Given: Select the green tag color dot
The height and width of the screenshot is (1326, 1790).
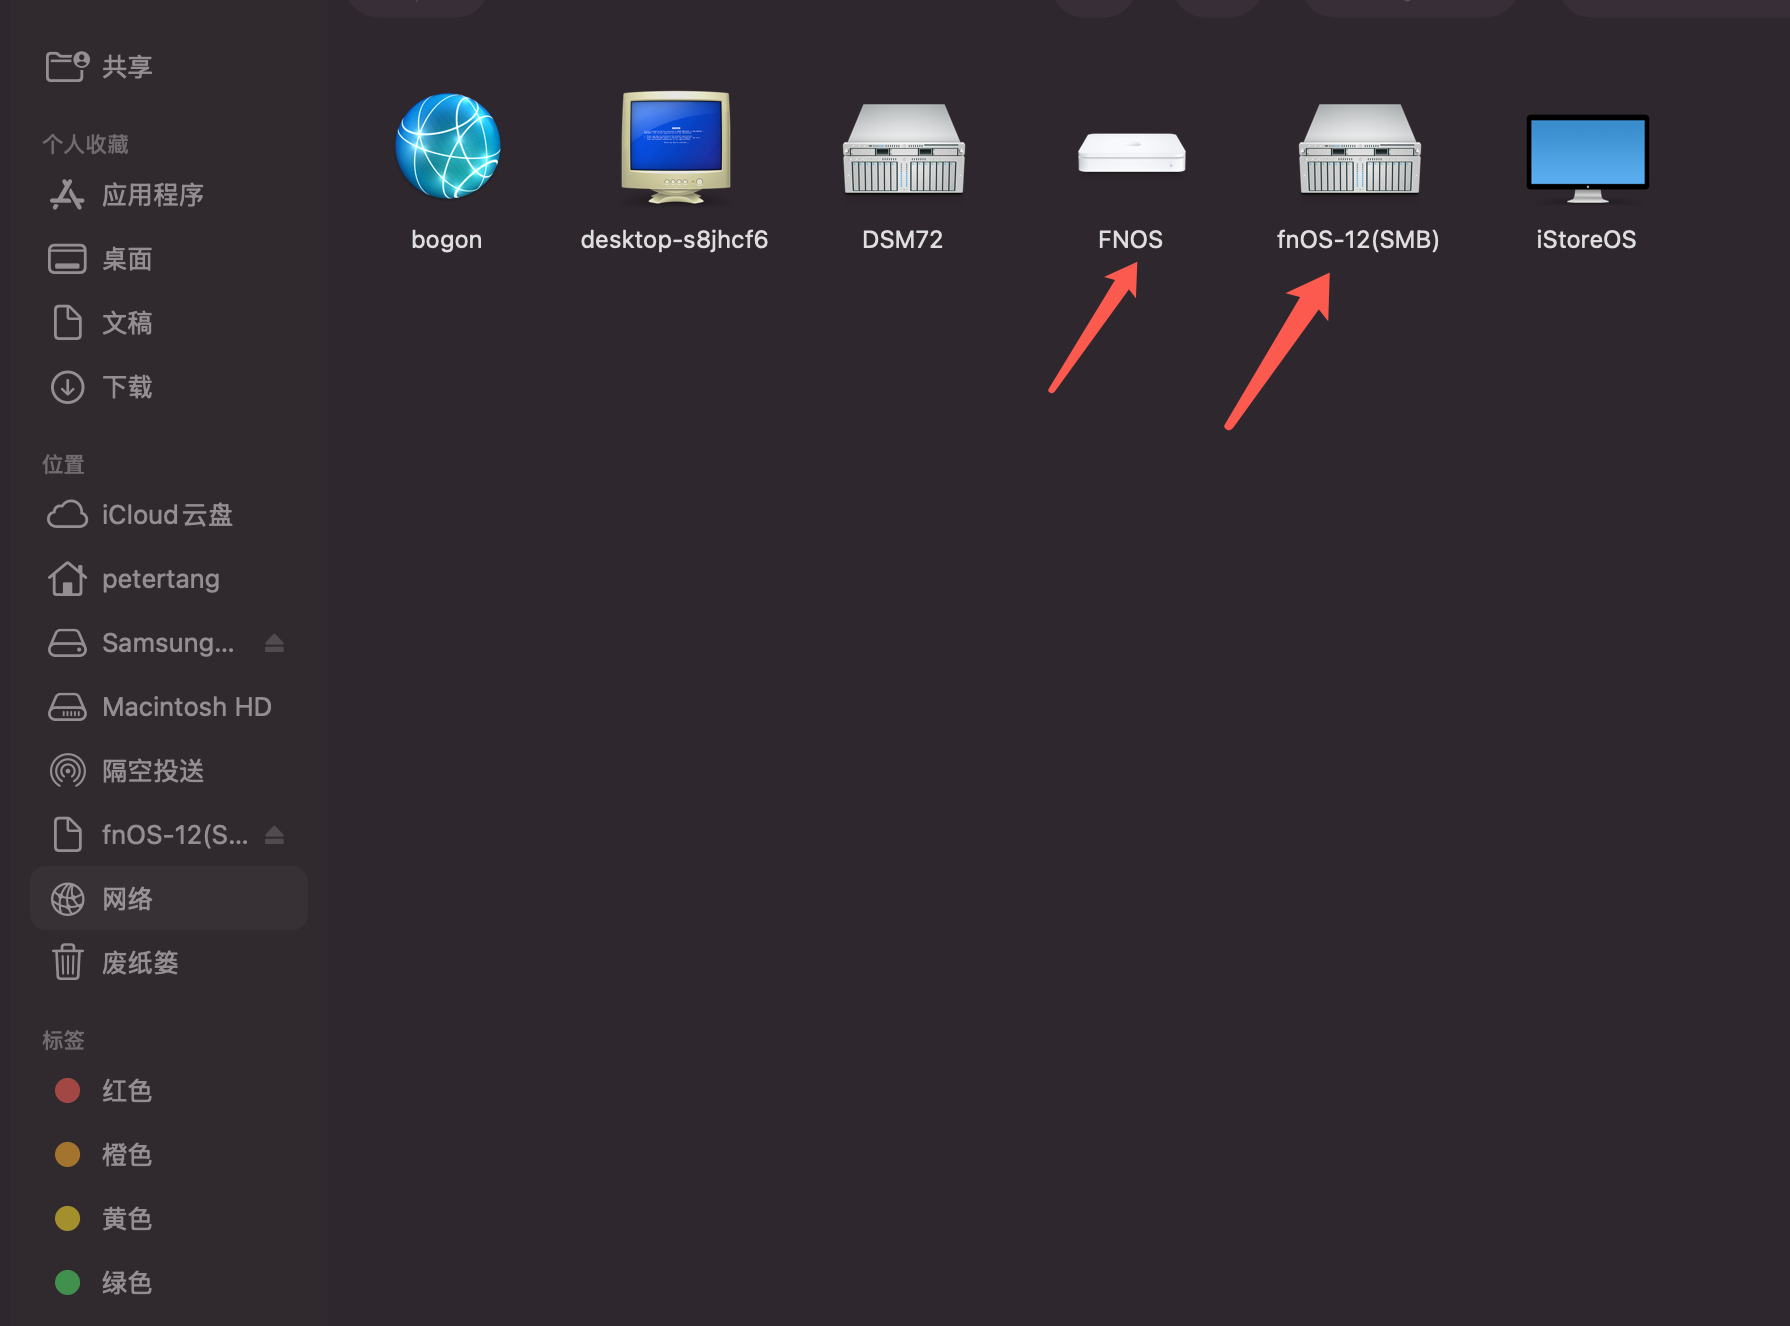Looking at the screenshot, I should pyautogui.click(x=67, y=1283).
